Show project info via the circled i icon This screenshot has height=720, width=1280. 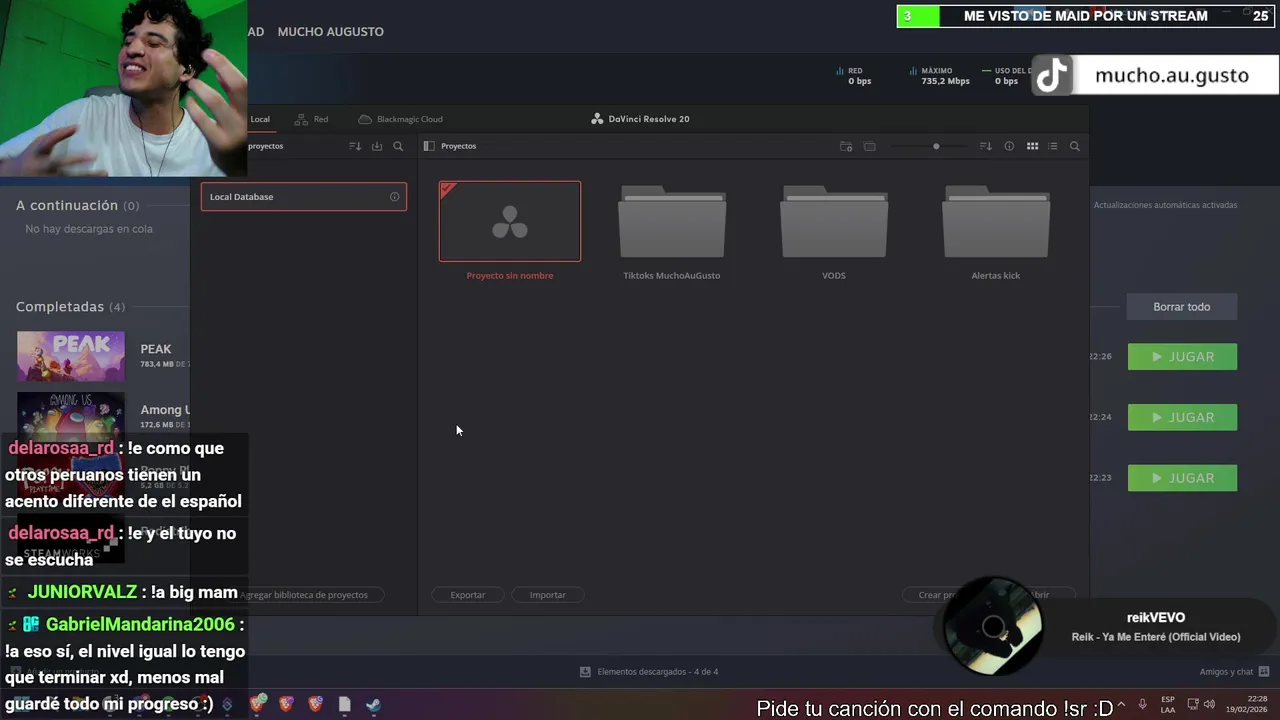pos(1009,146)
